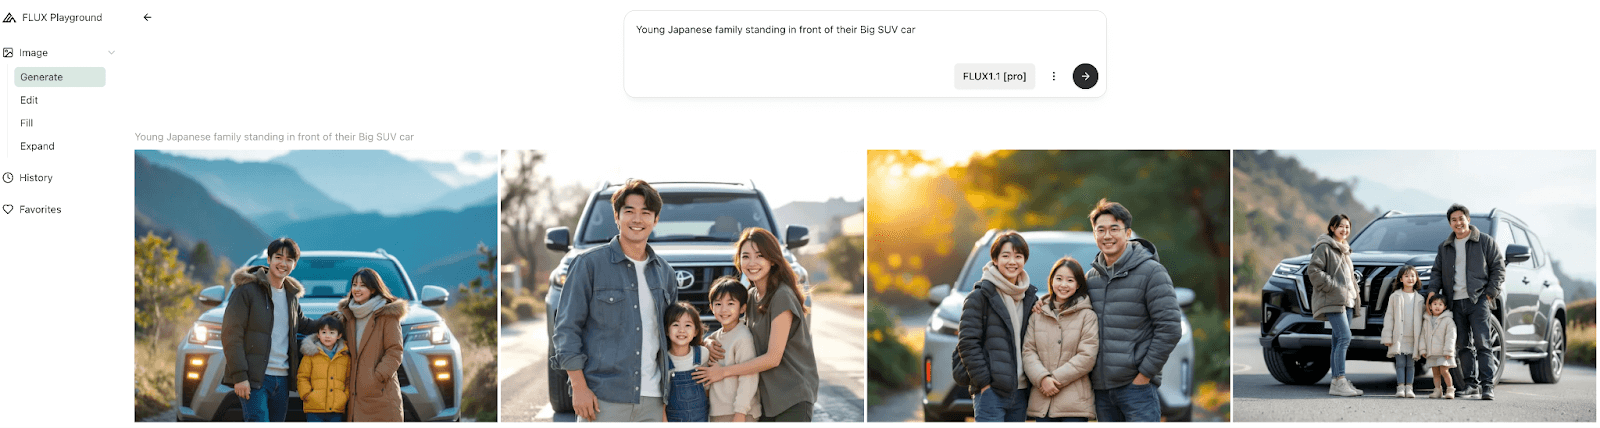1600x428 pixels.
Task: Open the family with mountain backdrop image
Action: coord(316,286)
